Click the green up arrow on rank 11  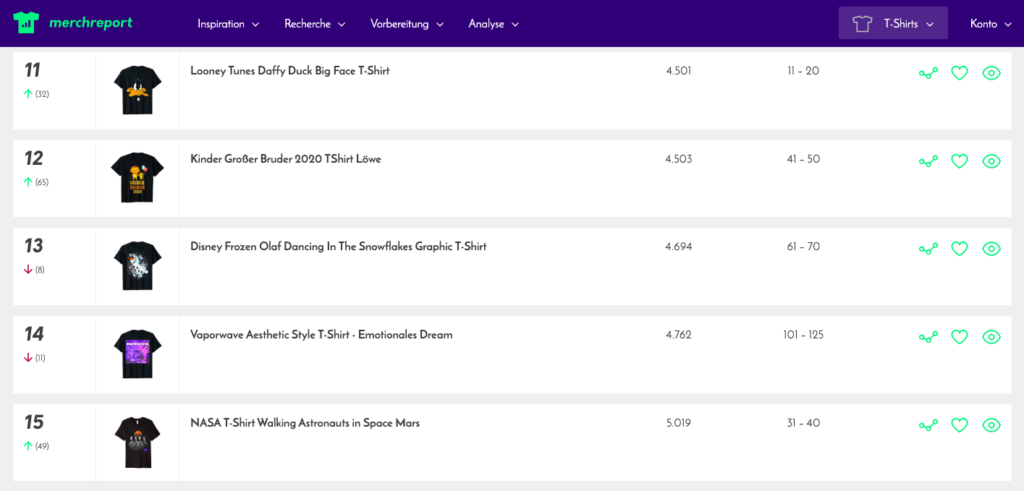pos(28,94)
